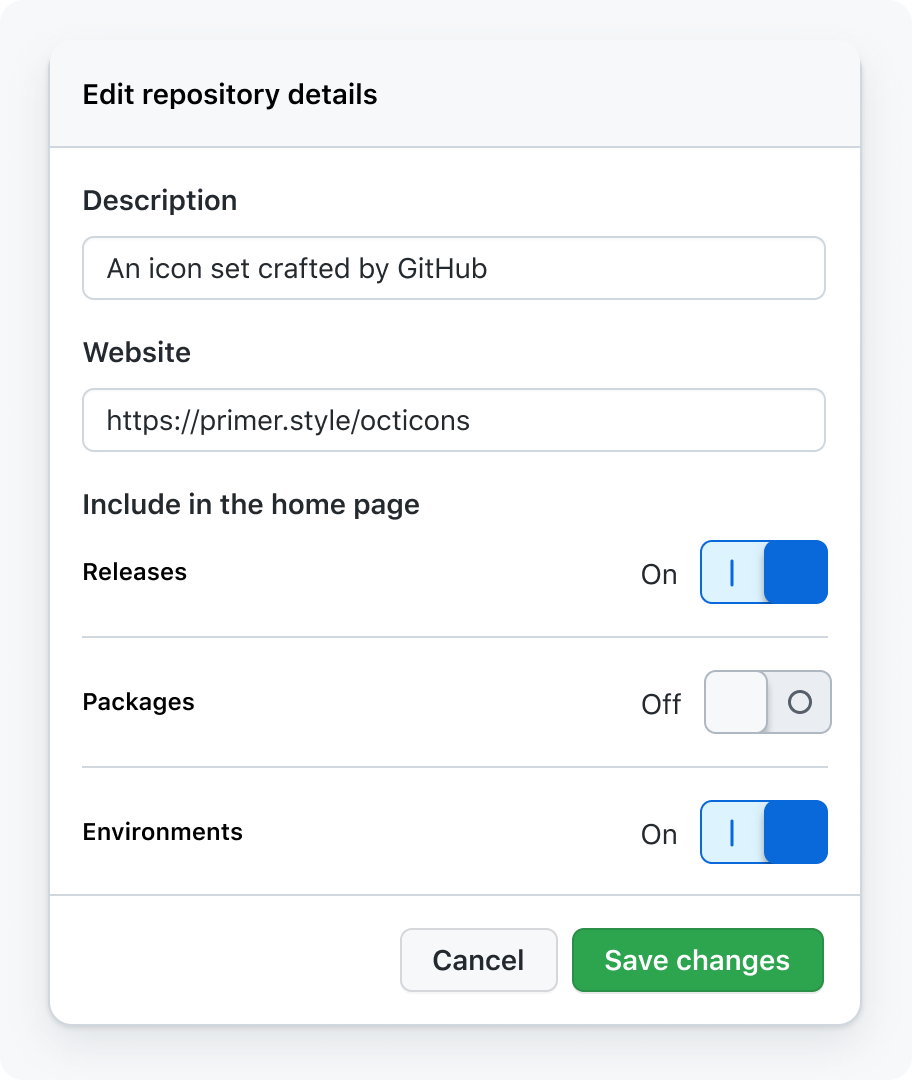Click the Edit repository details dialog title
Viewport: 912px width, 1080px height.
point(230,94)
